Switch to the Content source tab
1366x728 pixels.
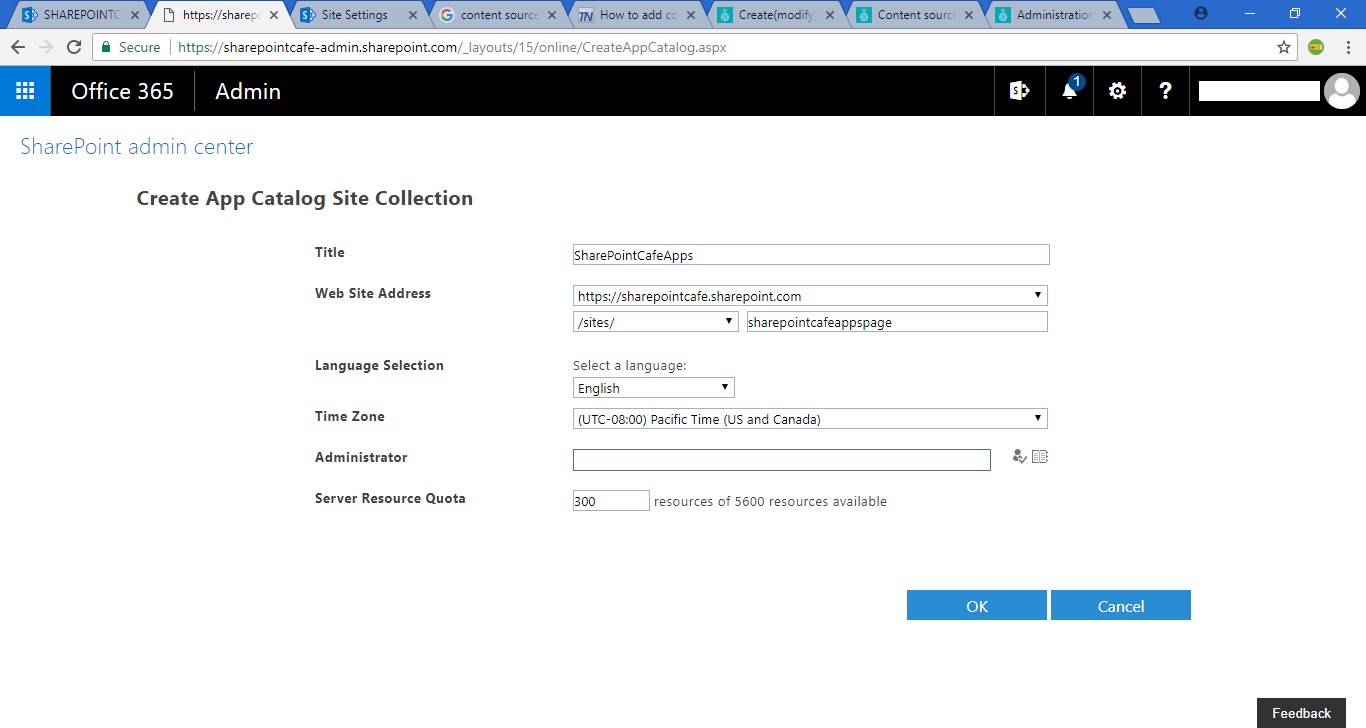(912, 15)
